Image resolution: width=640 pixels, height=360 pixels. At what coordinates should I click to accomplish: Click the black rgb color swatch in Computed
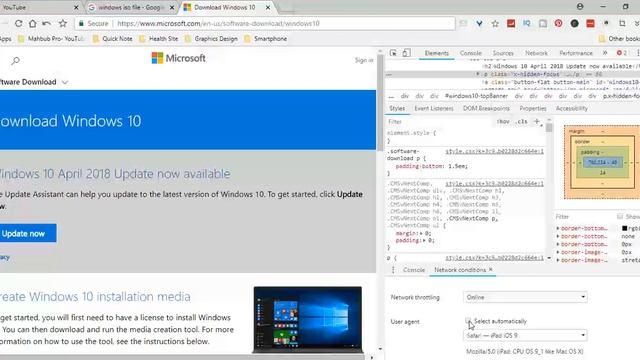624,228
